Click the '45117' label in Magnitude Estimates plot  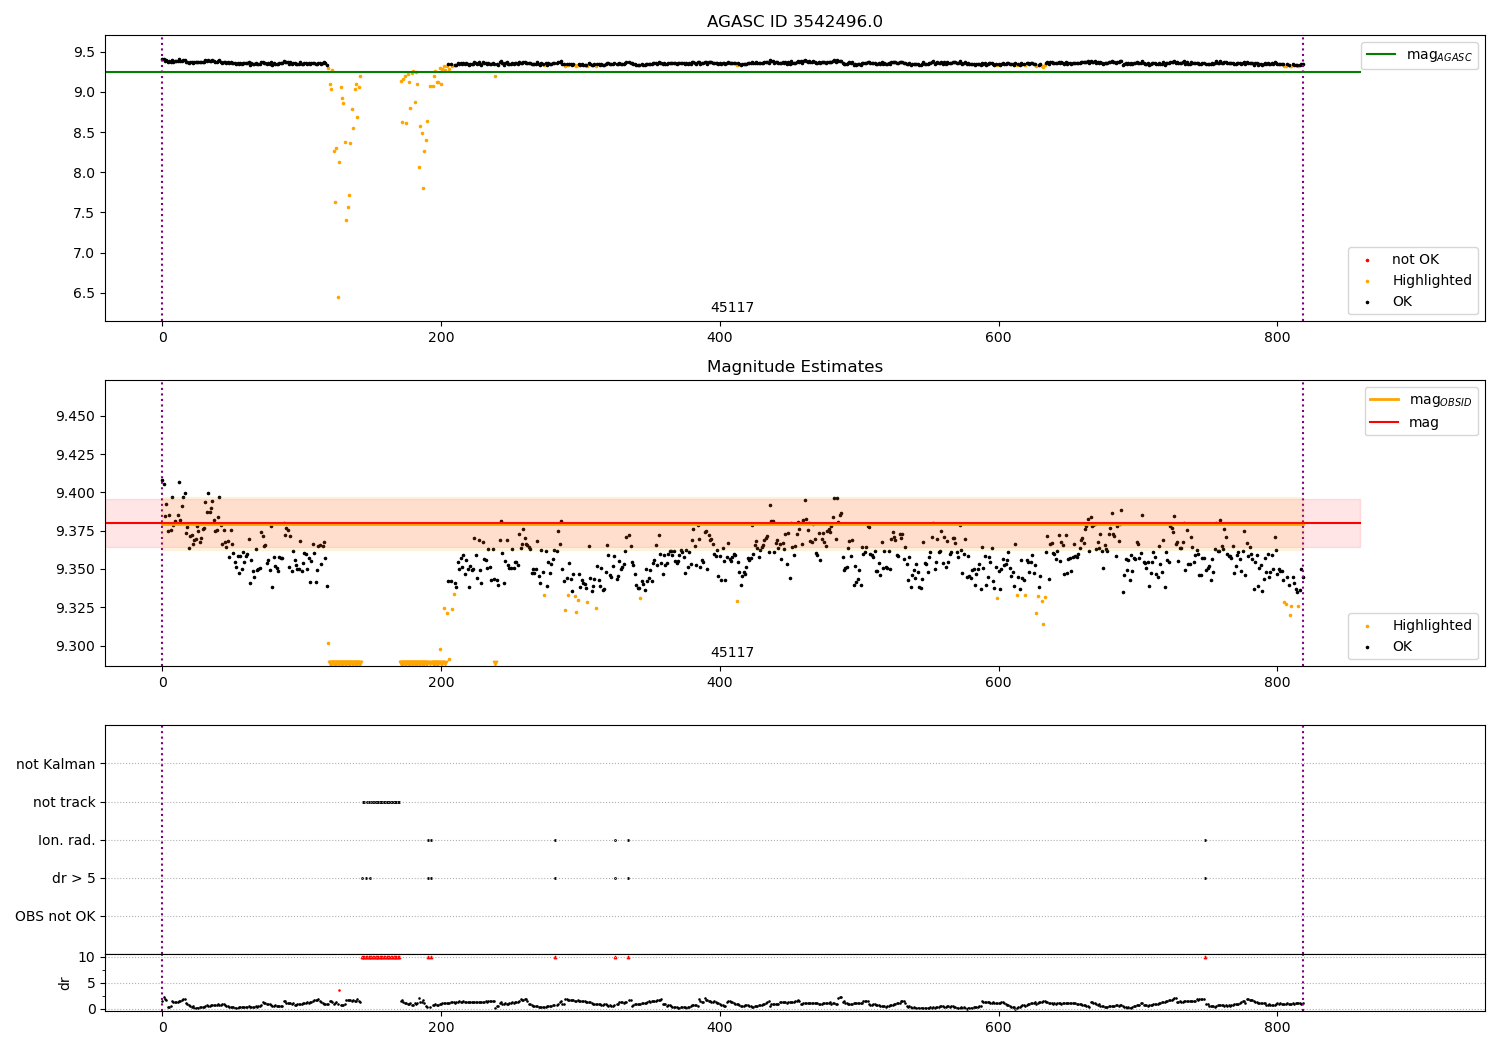point(732,653)
